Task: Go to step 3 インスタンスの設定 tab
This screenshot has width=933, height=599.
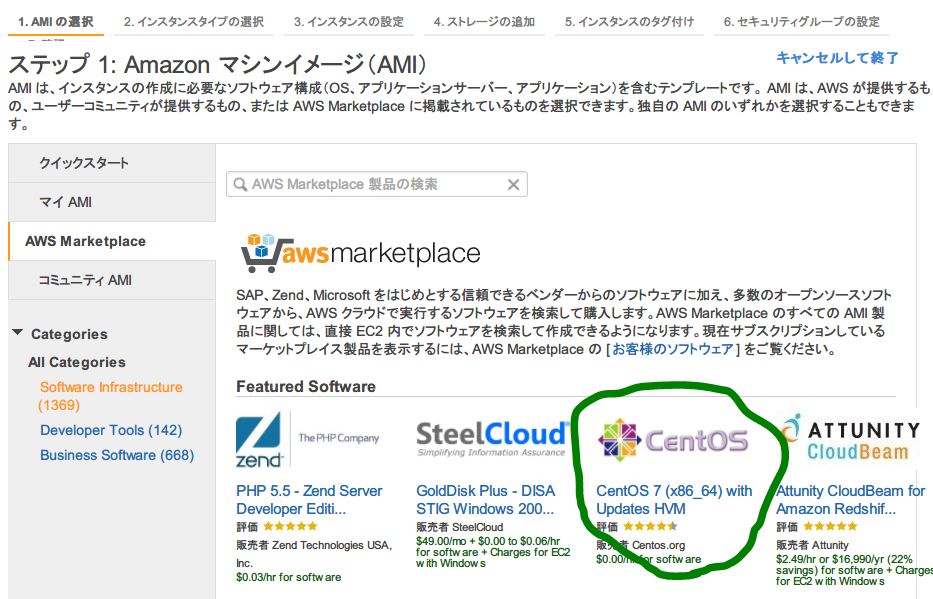Action: click(349, 22)
